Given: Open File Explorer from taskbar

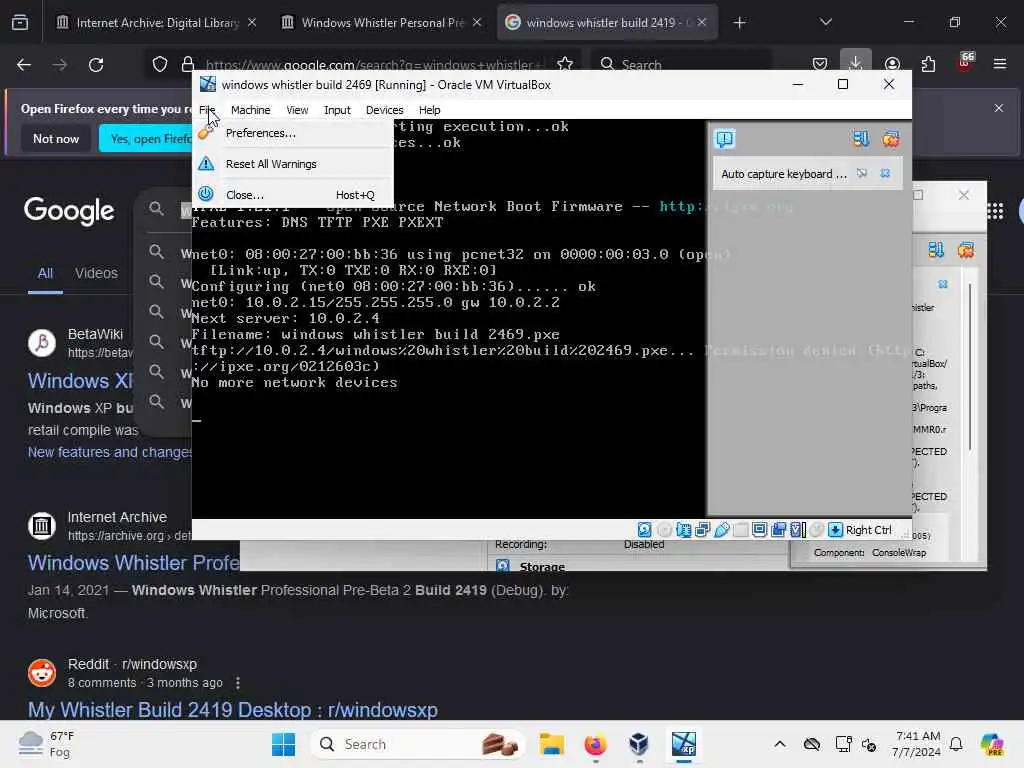Looking at the screenshot, I should 551,744.
